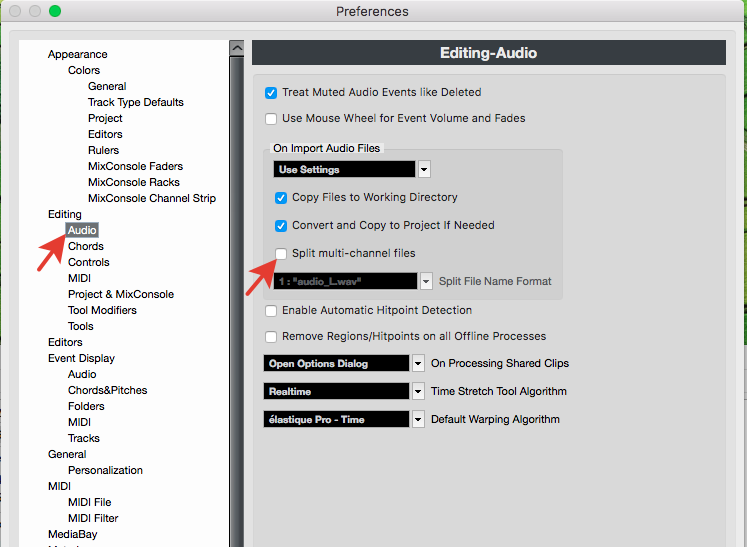Select MediaBay category
The width and height of the screenshot is (747, 547).
pyautogui.click(x=72, y=535)
